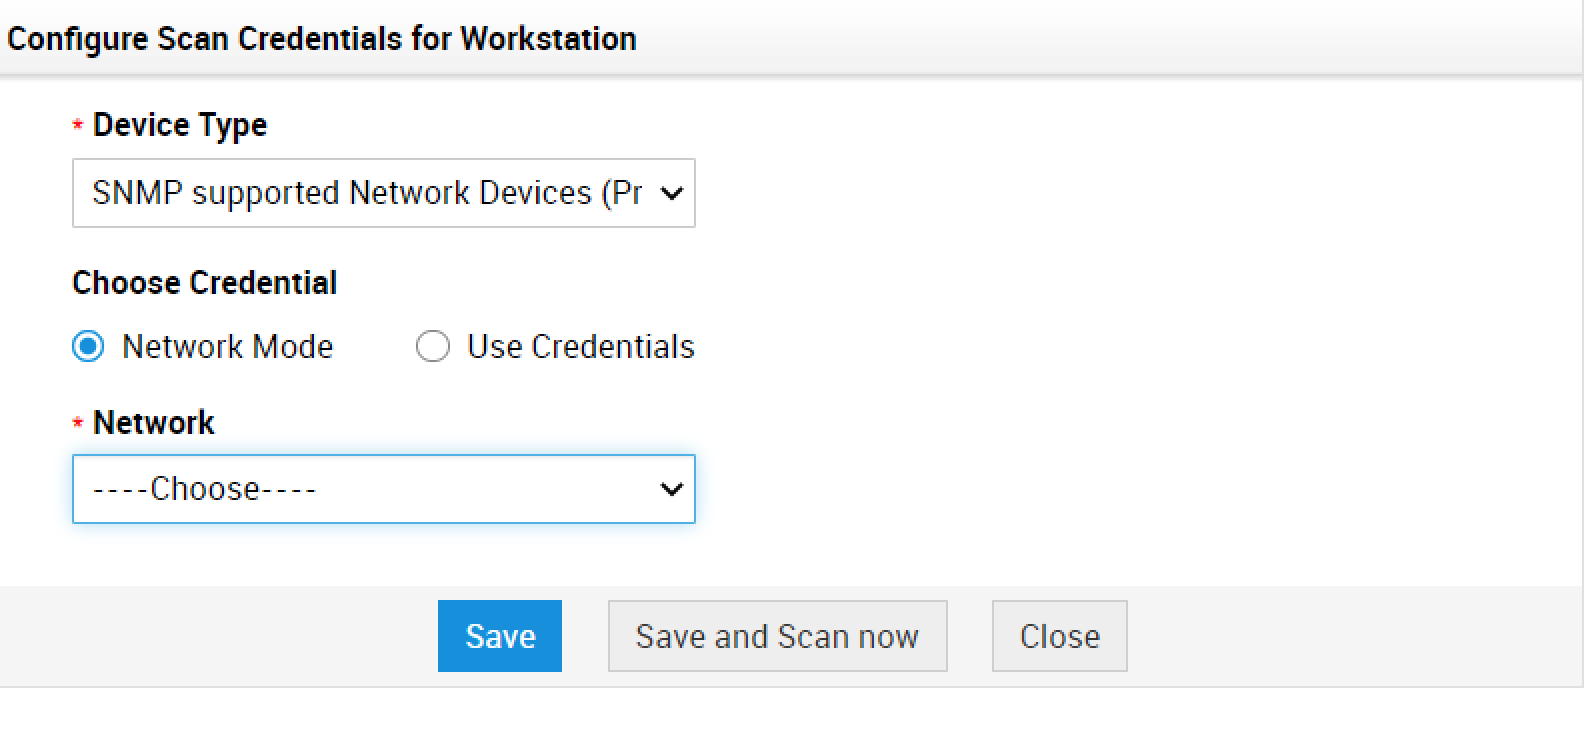This screenshot has height=736, width=1584.
Task: Click Save and Scan now
Action: [x=777, y=636]
